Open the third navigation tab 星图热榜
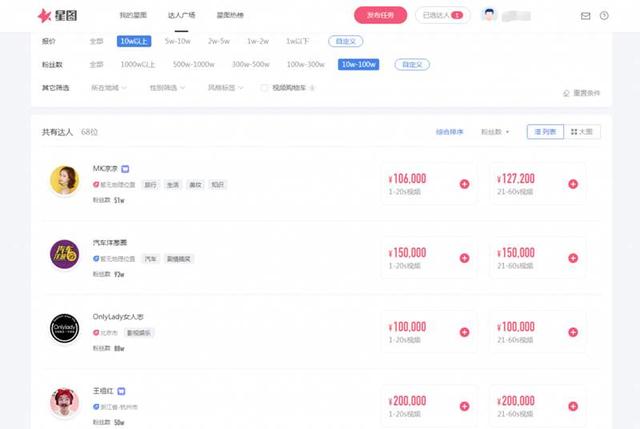Viewport: 640px width, 429px height. tap(230, 15)
